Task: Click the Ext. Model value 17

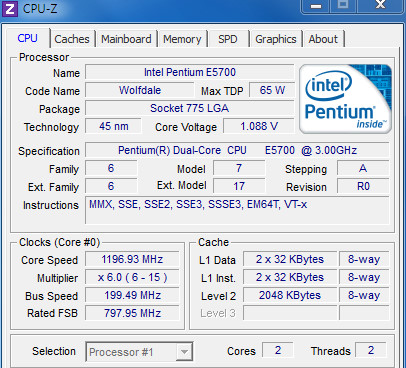Action: point(239,186)
